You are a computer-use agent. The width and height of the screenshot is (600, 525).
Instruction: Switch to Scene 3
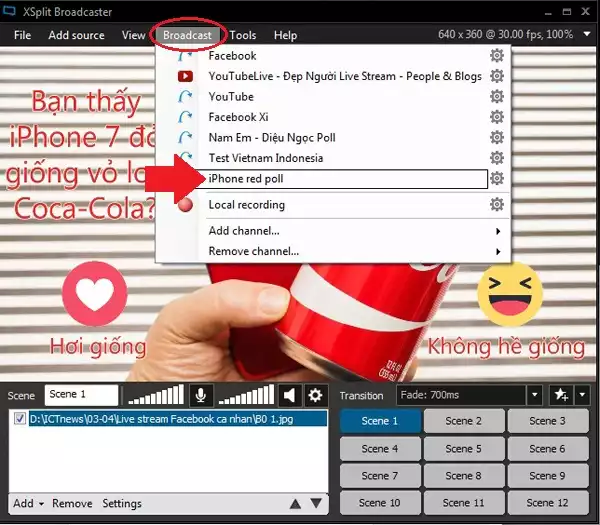click(547, 421)
